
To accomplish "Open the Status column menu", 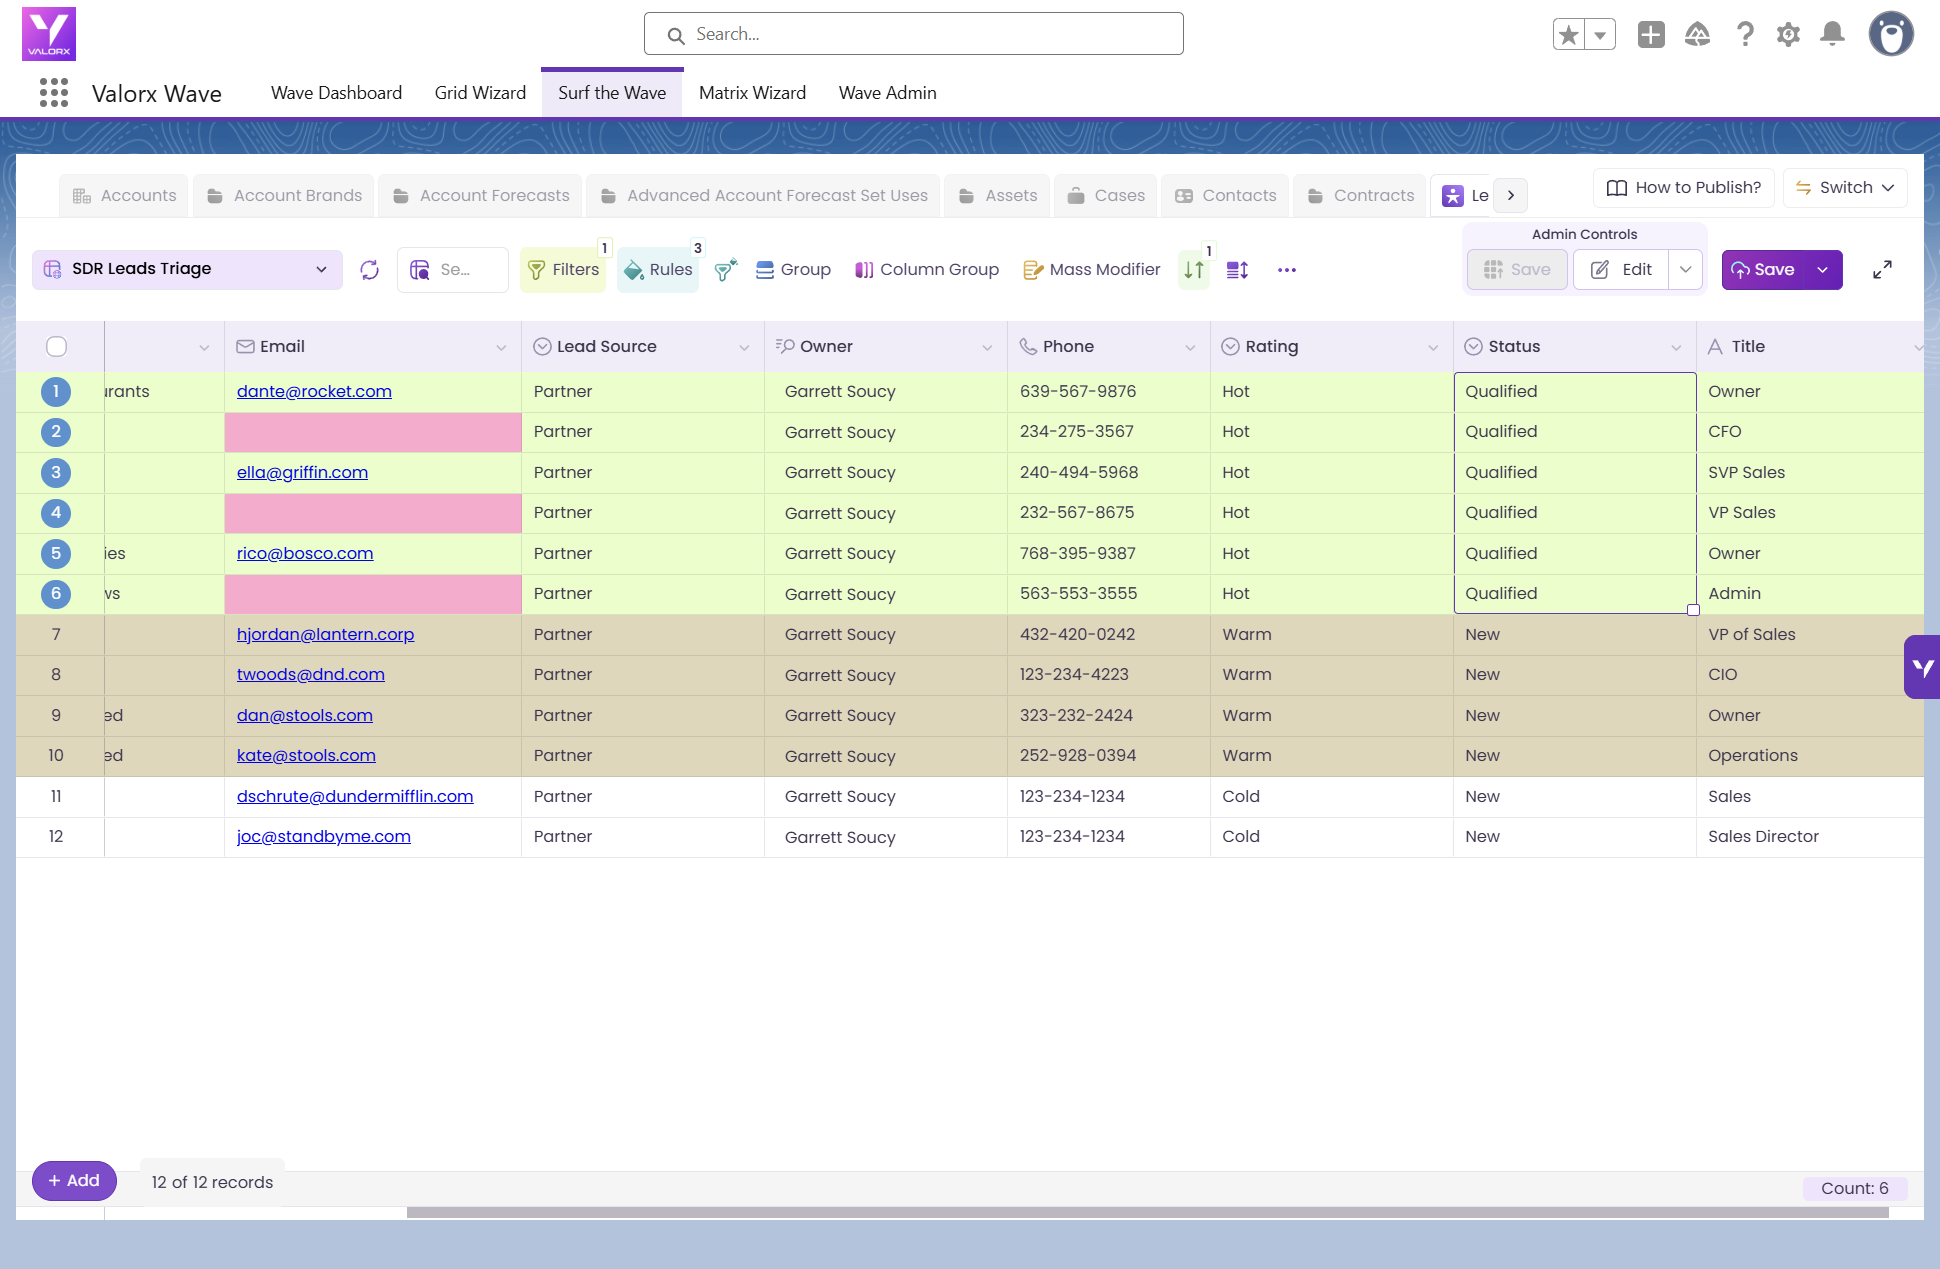I will click(x=1676, y=347).
